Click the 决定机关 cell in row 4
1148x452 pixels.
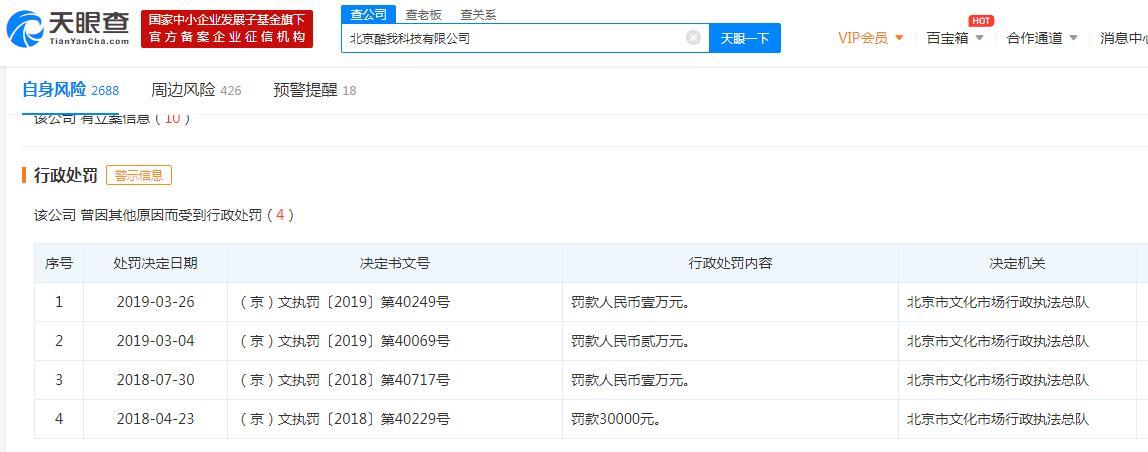[x=1017, y=419]
